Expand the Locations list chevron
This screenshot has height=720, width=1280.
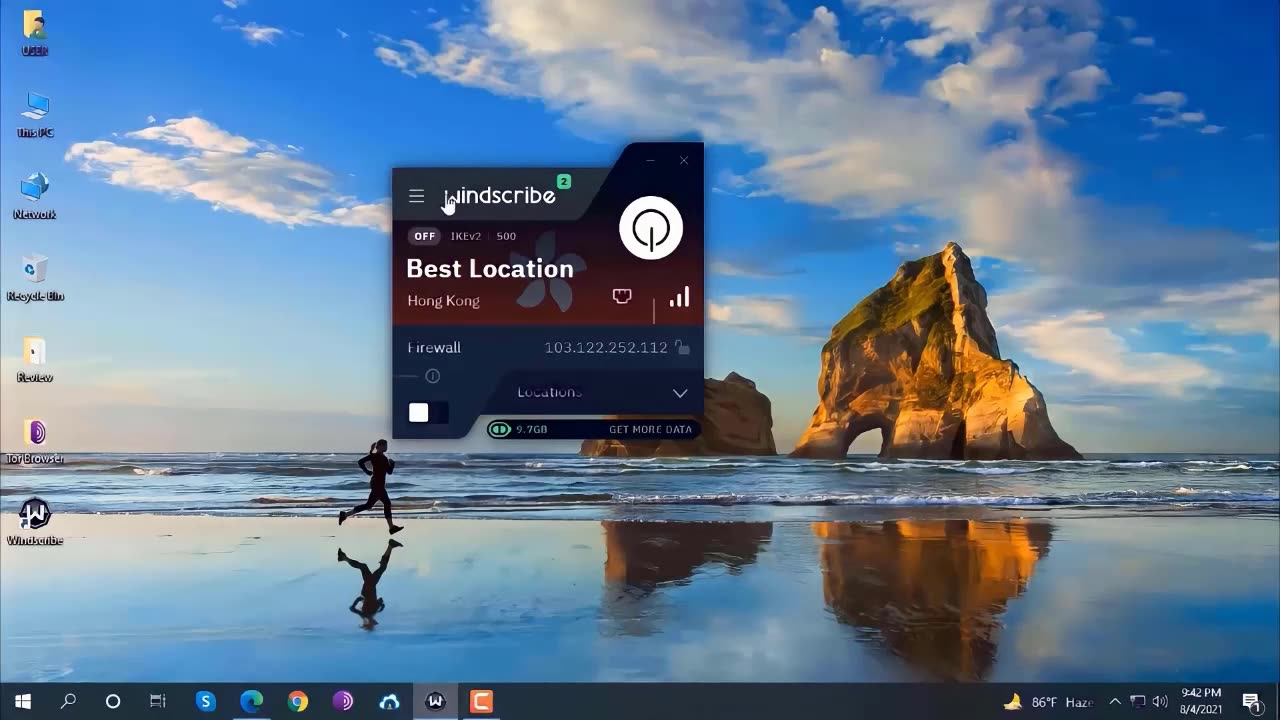point(680,393)
